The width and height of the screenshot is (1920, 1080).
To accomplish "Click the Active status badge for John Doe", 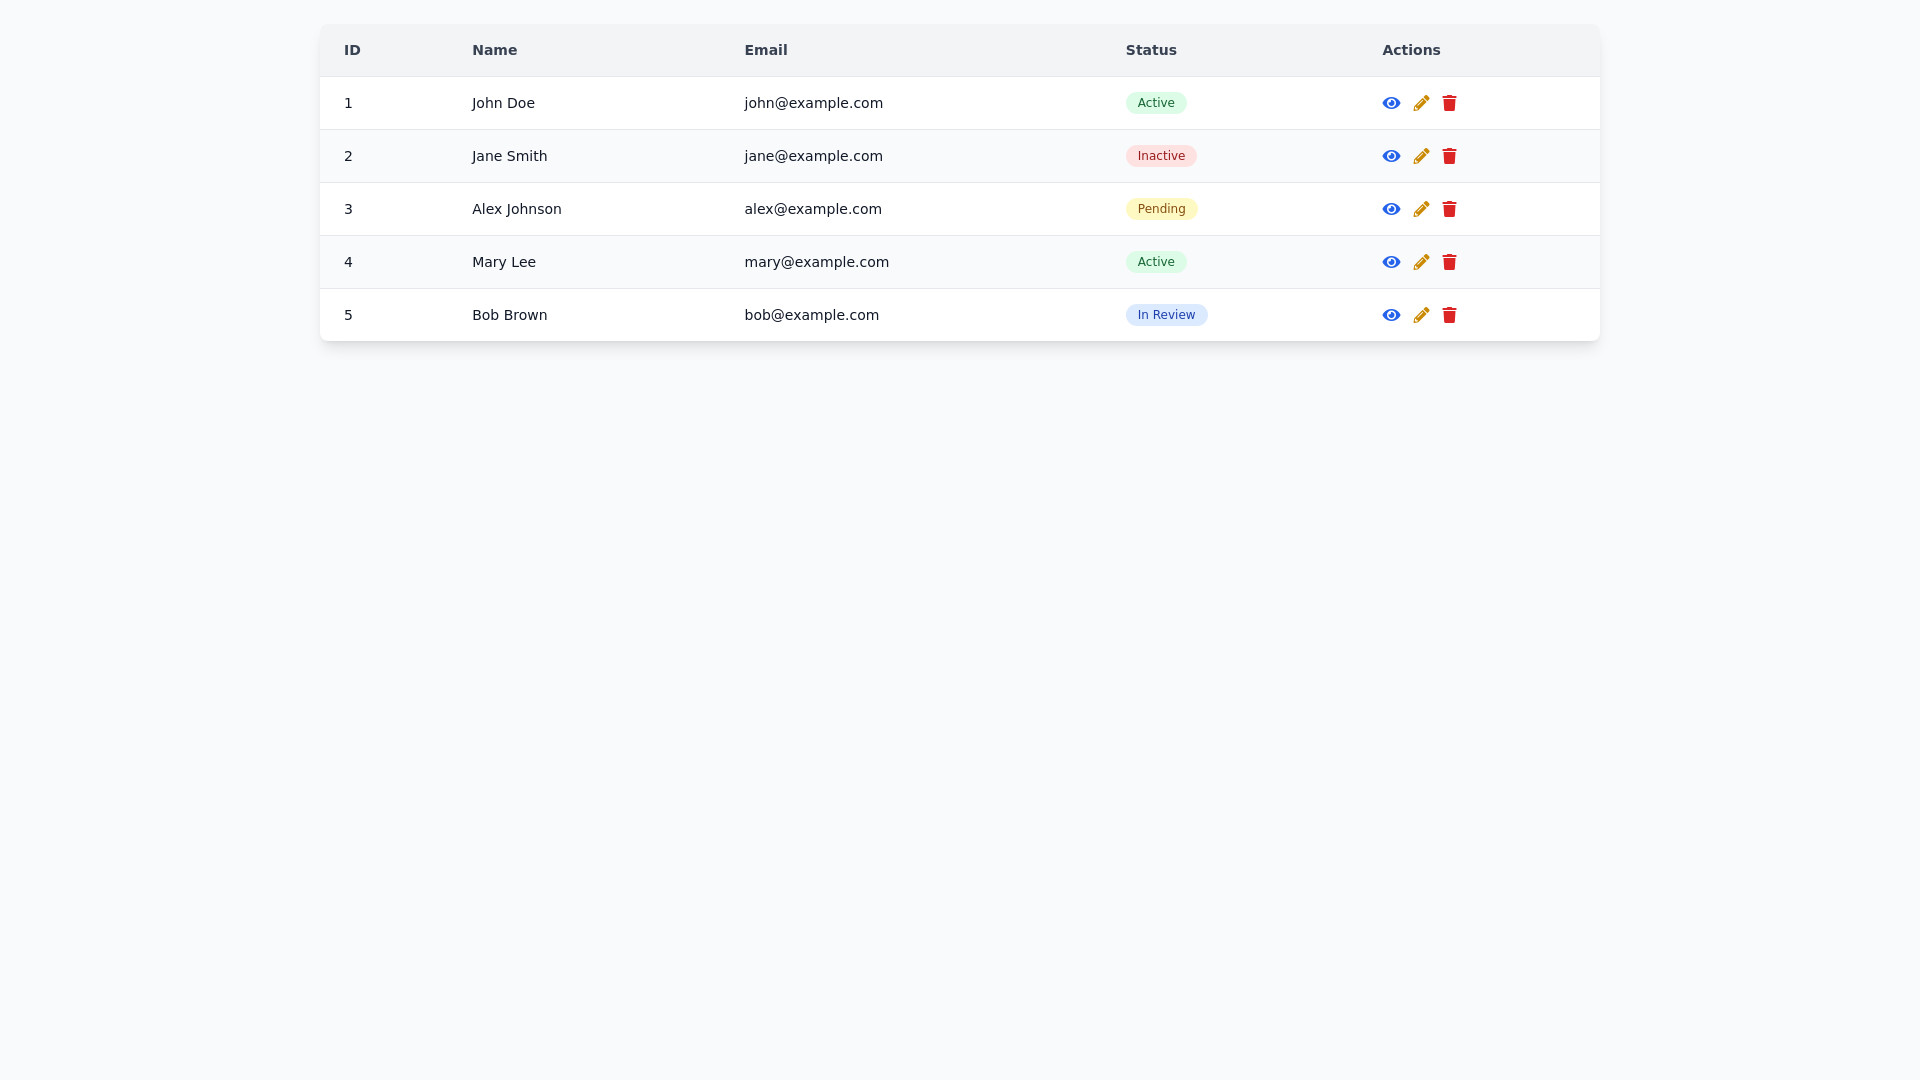I will (1155, 102).
